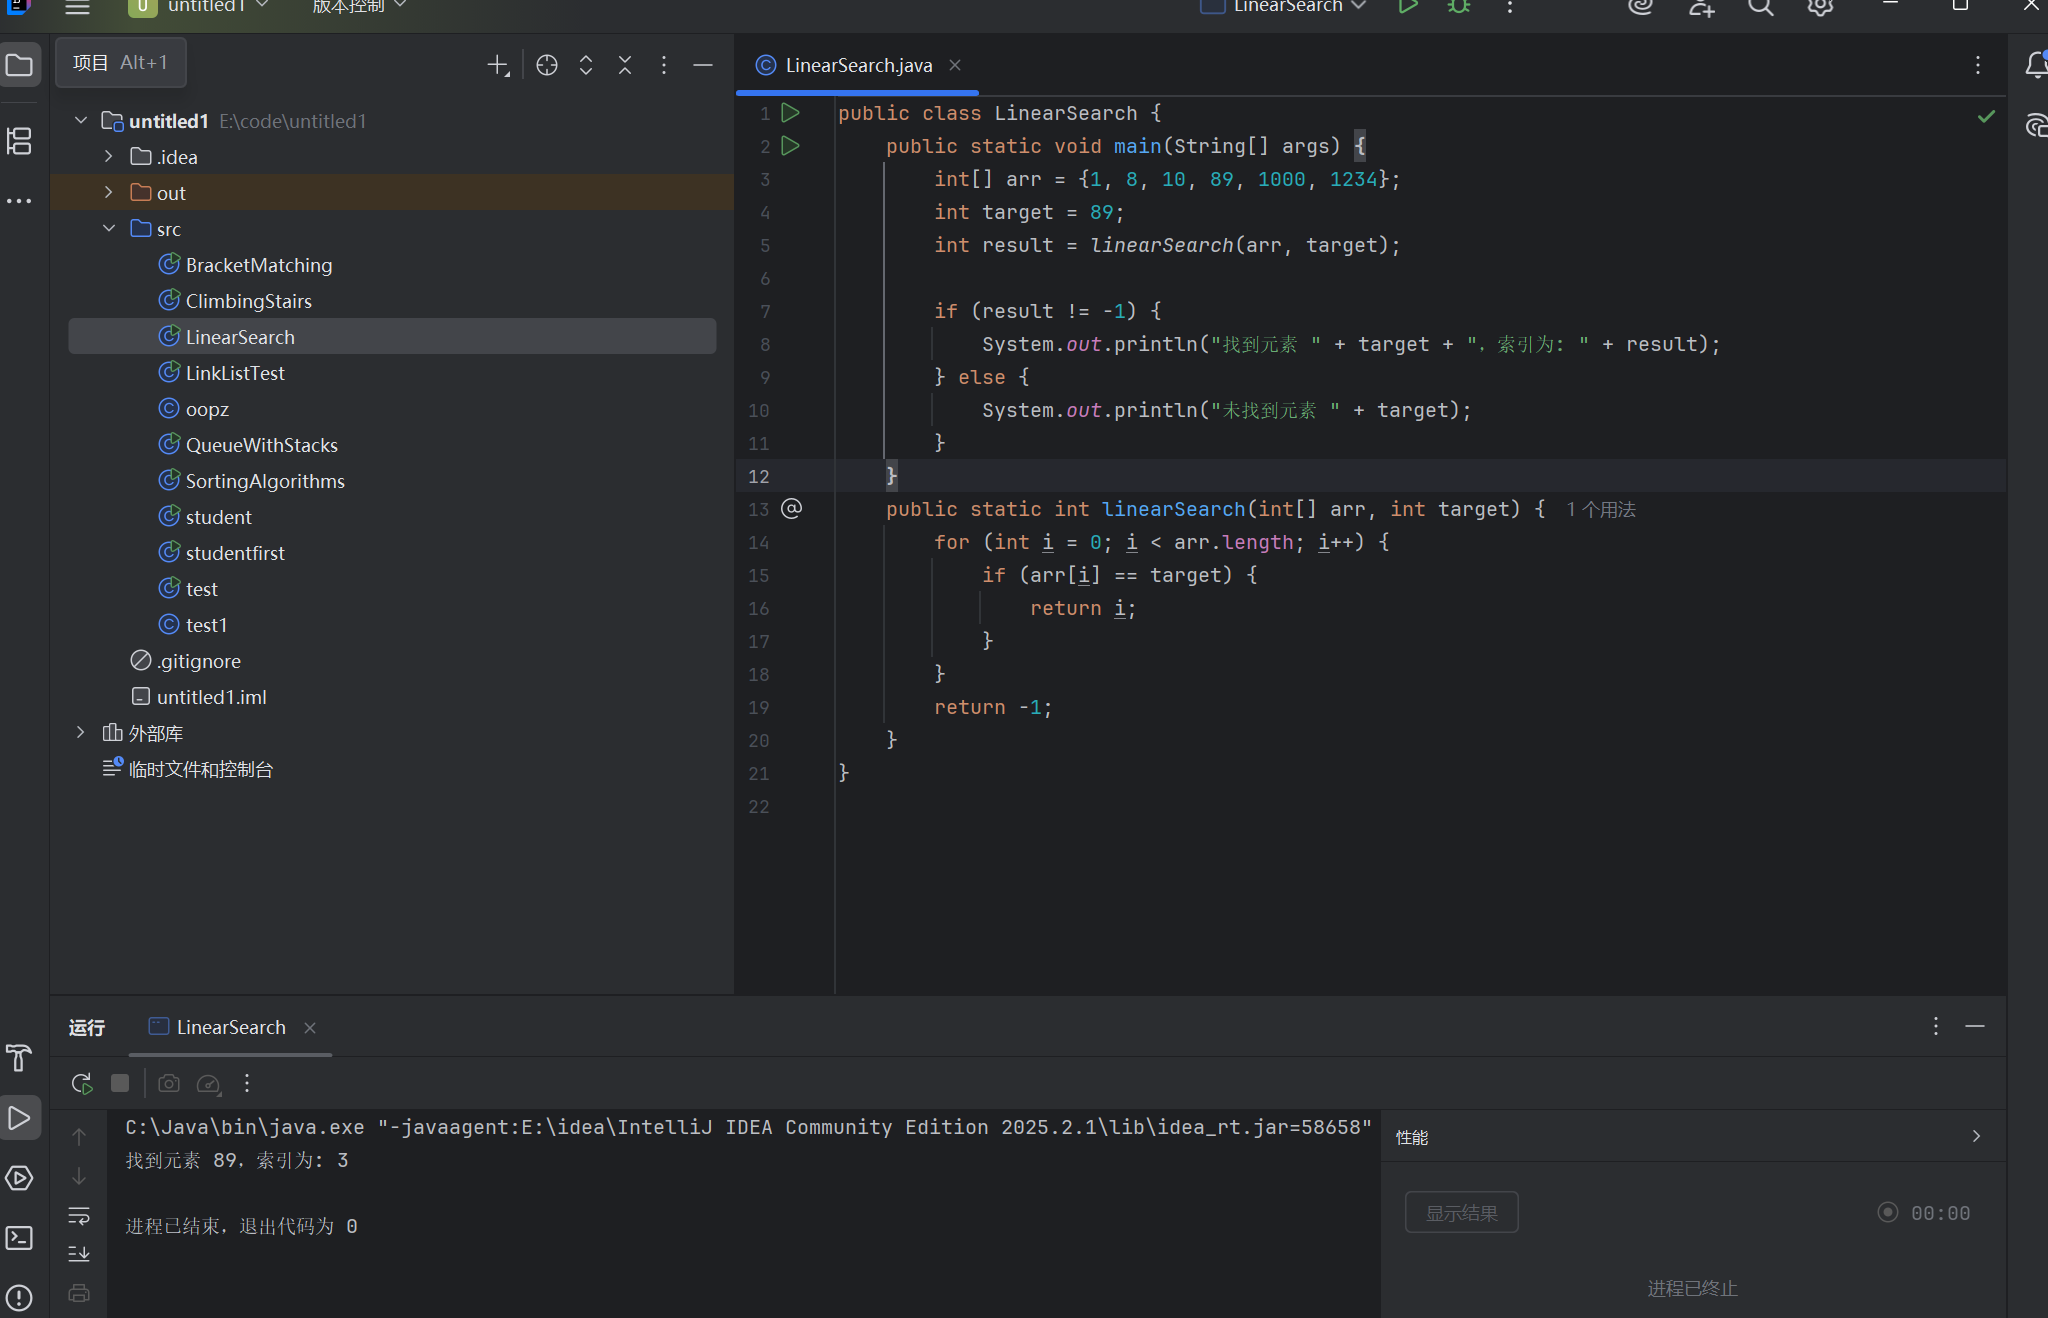Open the Structure tool window icon
The image size is (2048, 1318).
[x=19, y=141]
